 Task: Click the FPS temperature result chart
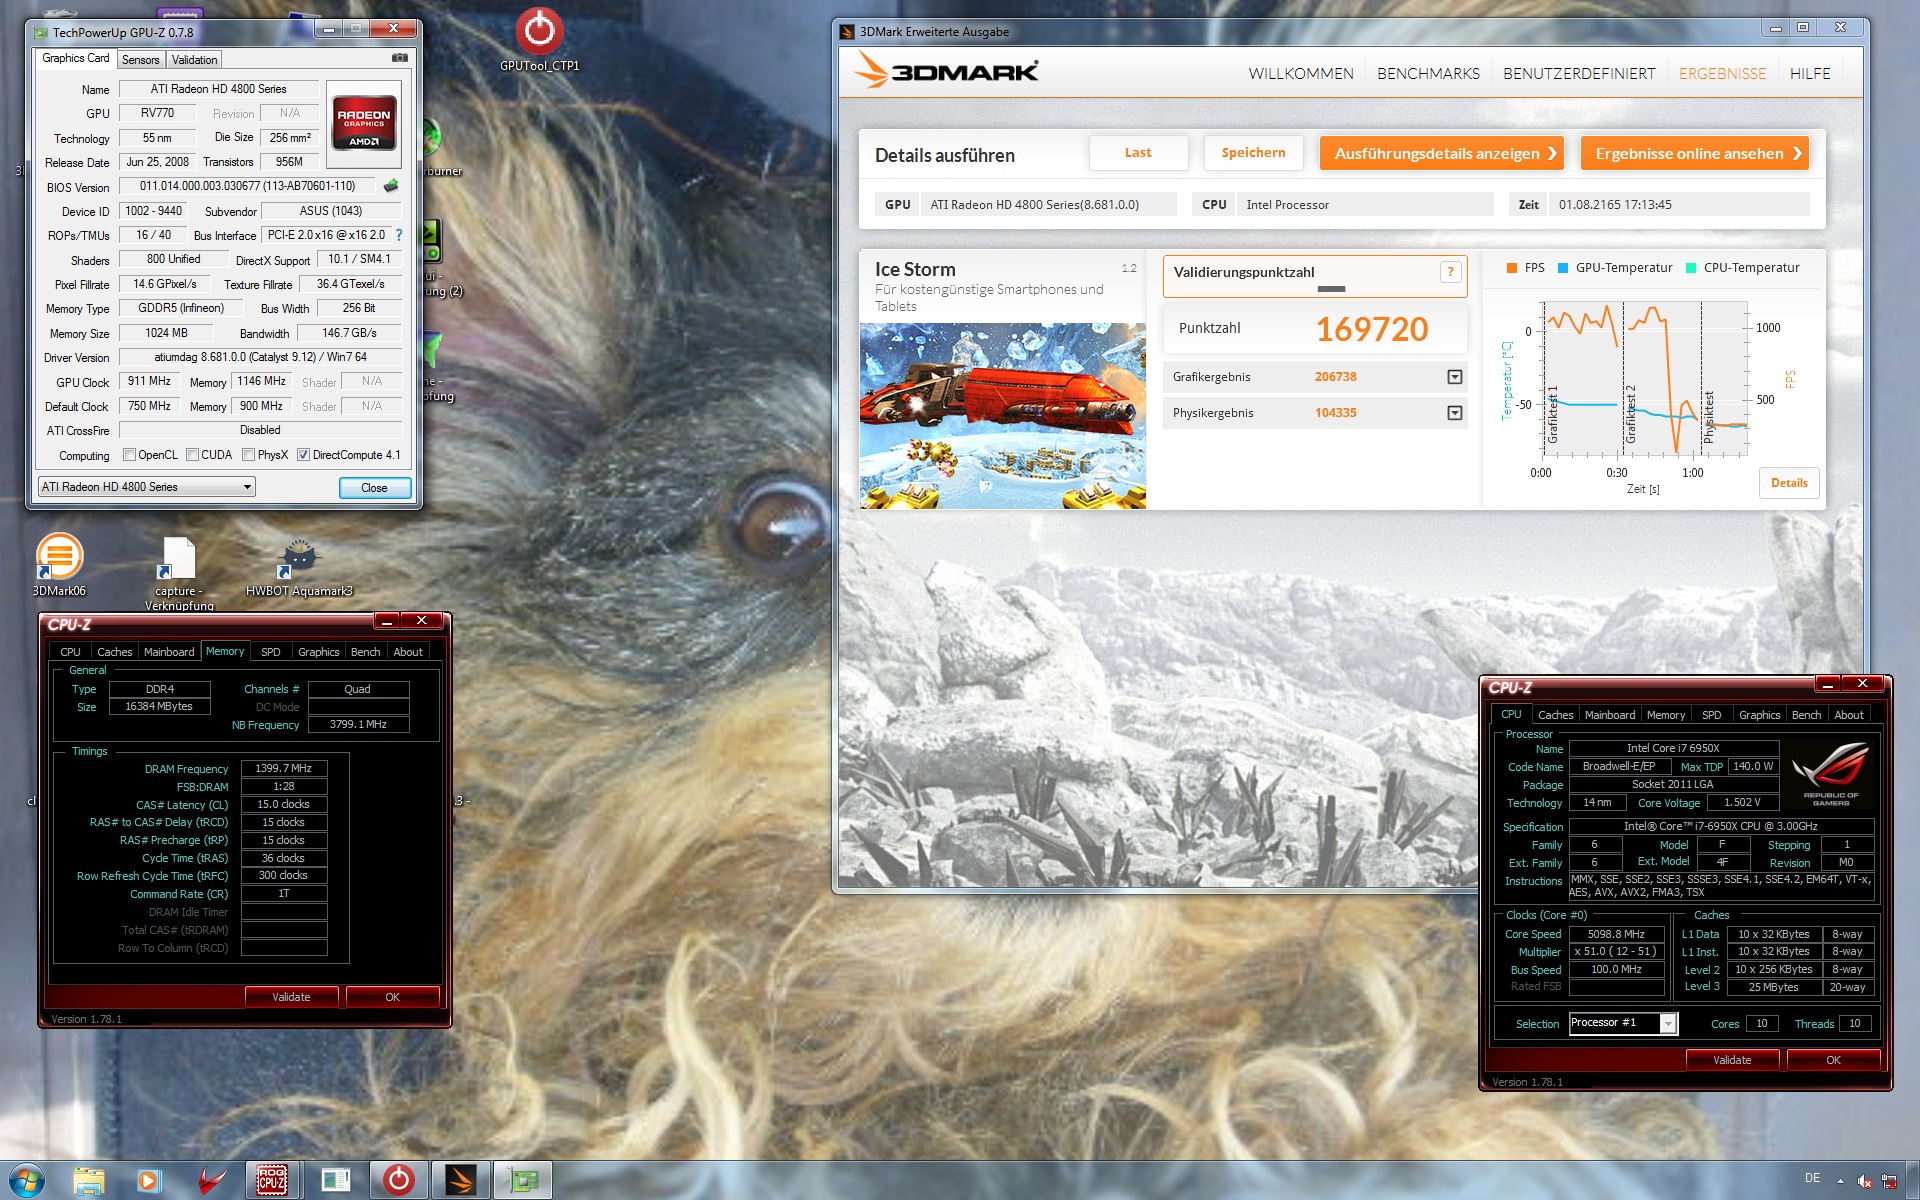[1645, 380]
